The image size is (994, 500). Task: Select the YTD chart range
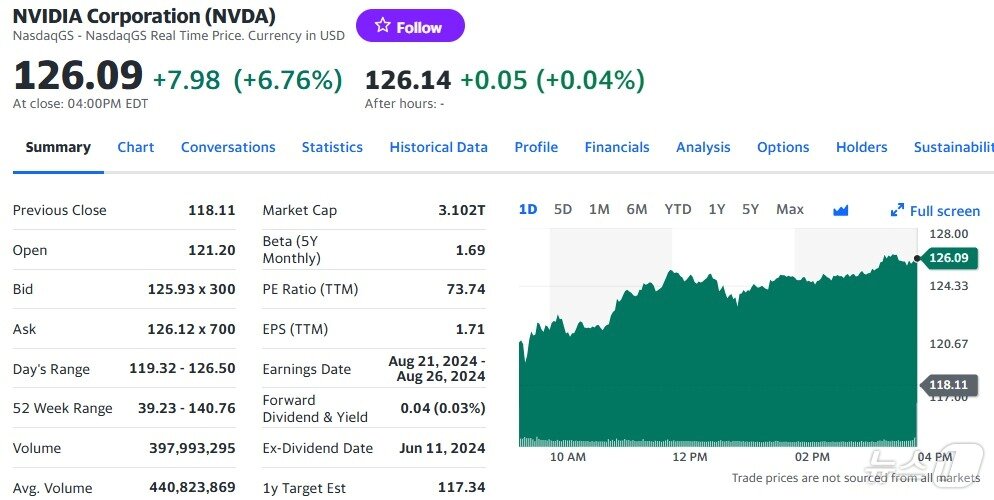click(678, 209)
